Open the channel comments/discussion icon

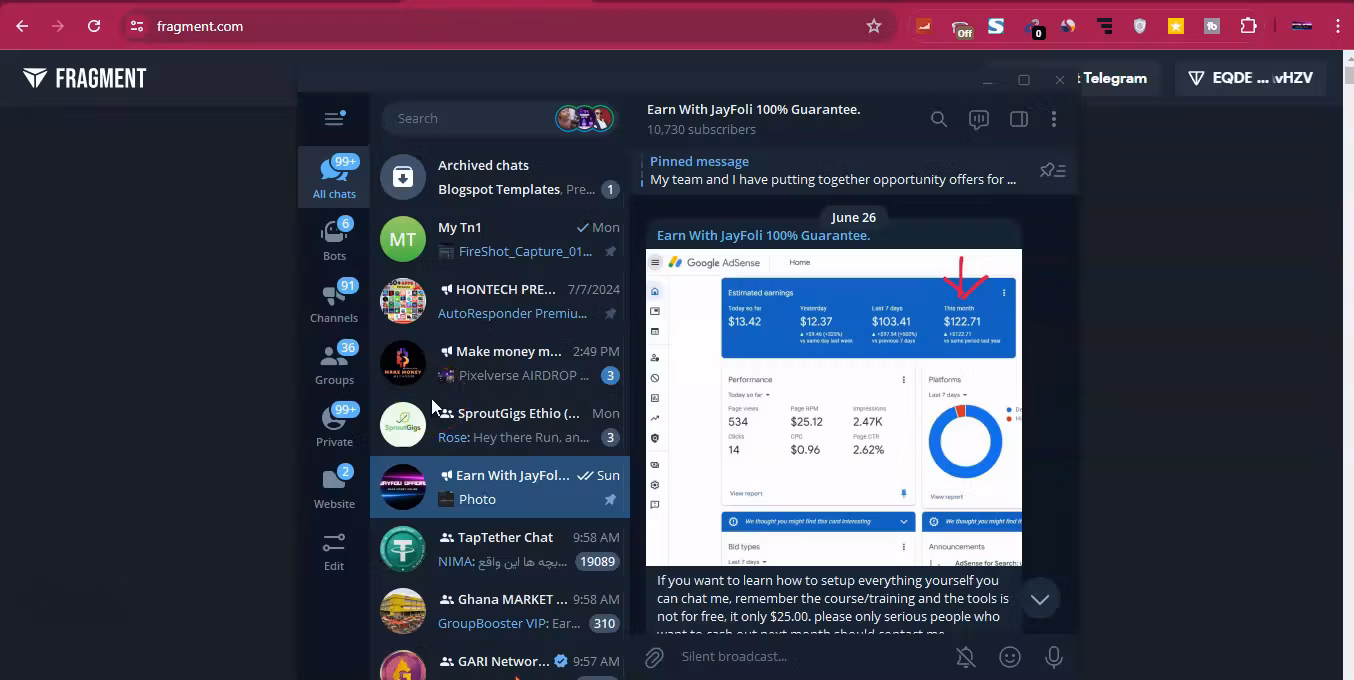(979, 119)
